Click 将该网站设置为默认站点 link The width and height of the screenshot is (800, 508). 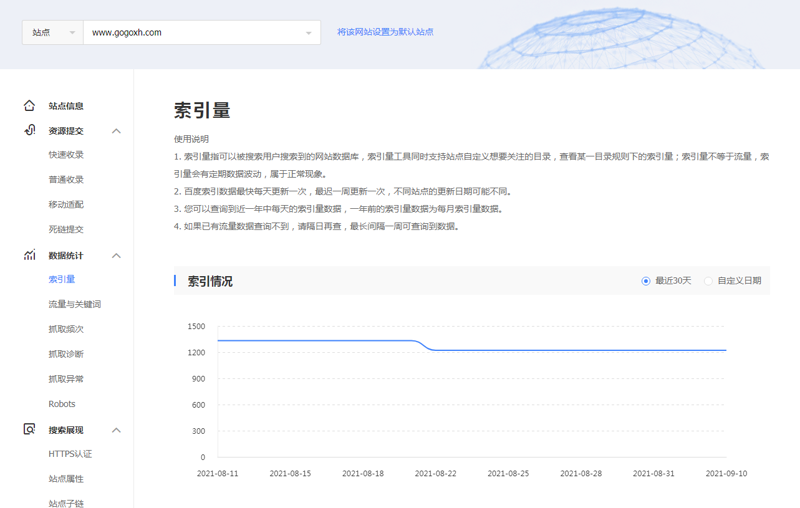tap(385, 32)
